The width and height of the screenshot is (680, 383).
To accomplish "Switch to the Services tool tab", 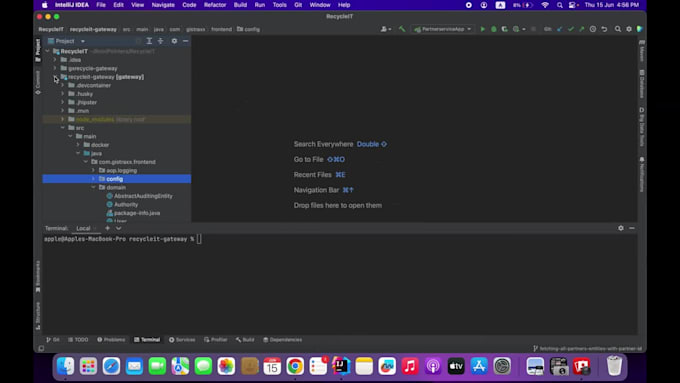I will coord(182,340).
